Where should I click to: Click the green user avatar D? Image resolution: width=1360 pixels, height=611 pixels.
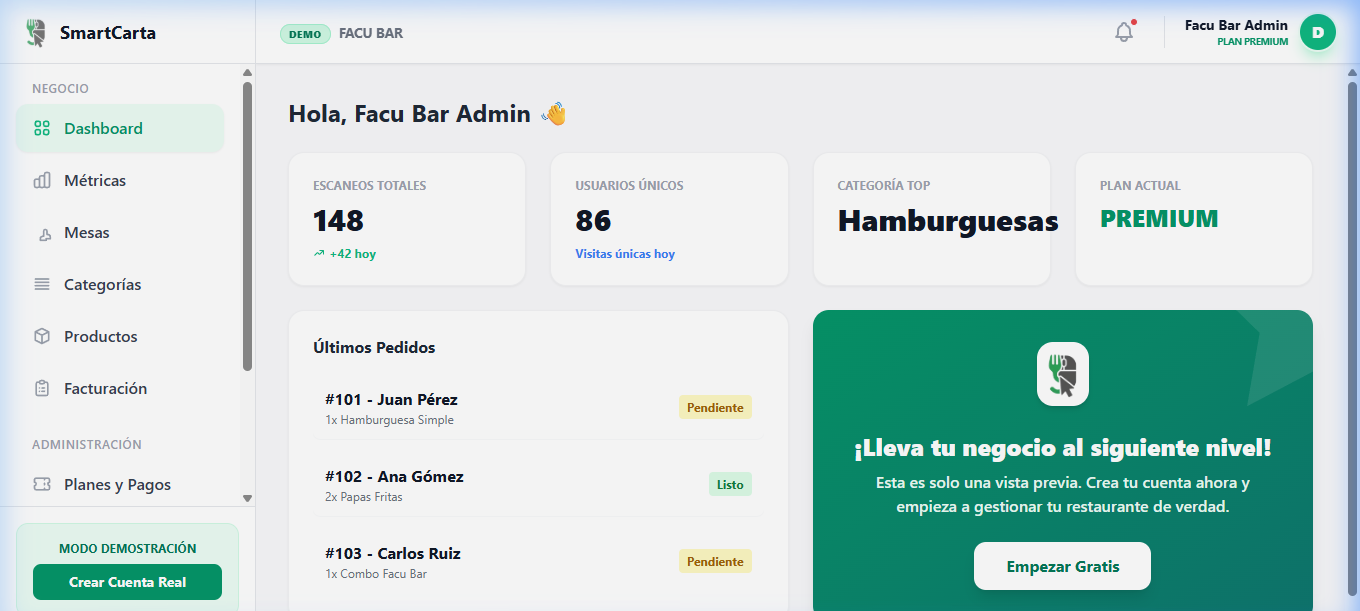[1317, 32]
